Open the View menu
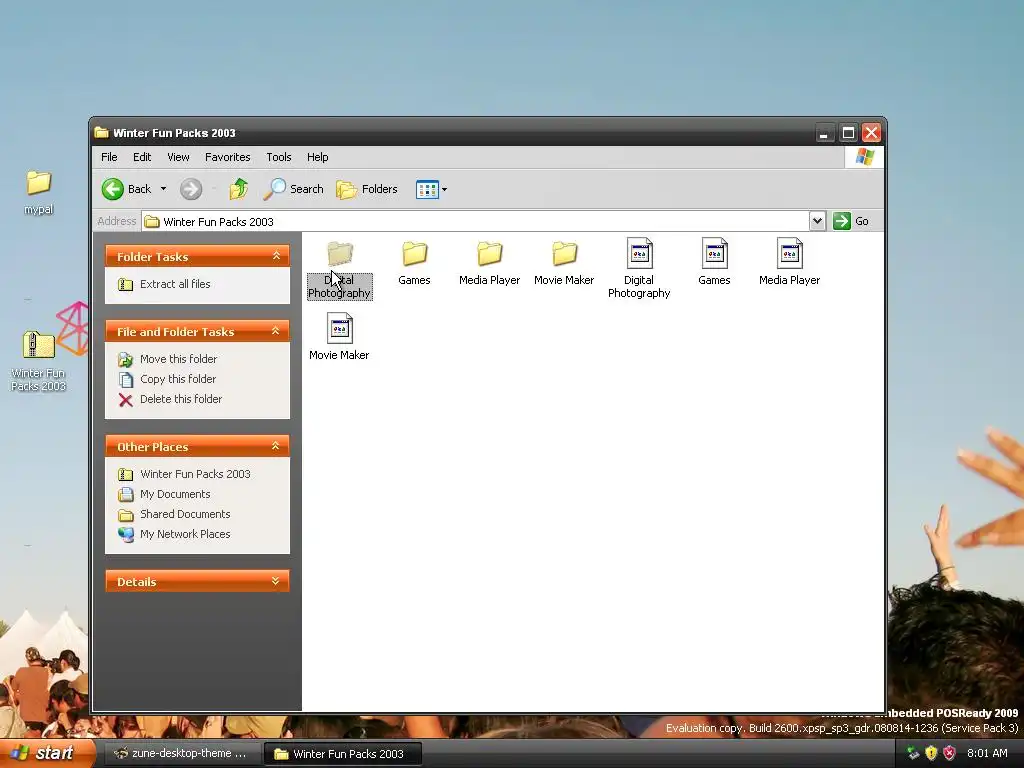This screenshot has height=768, width=1024. tap(178, 157)
